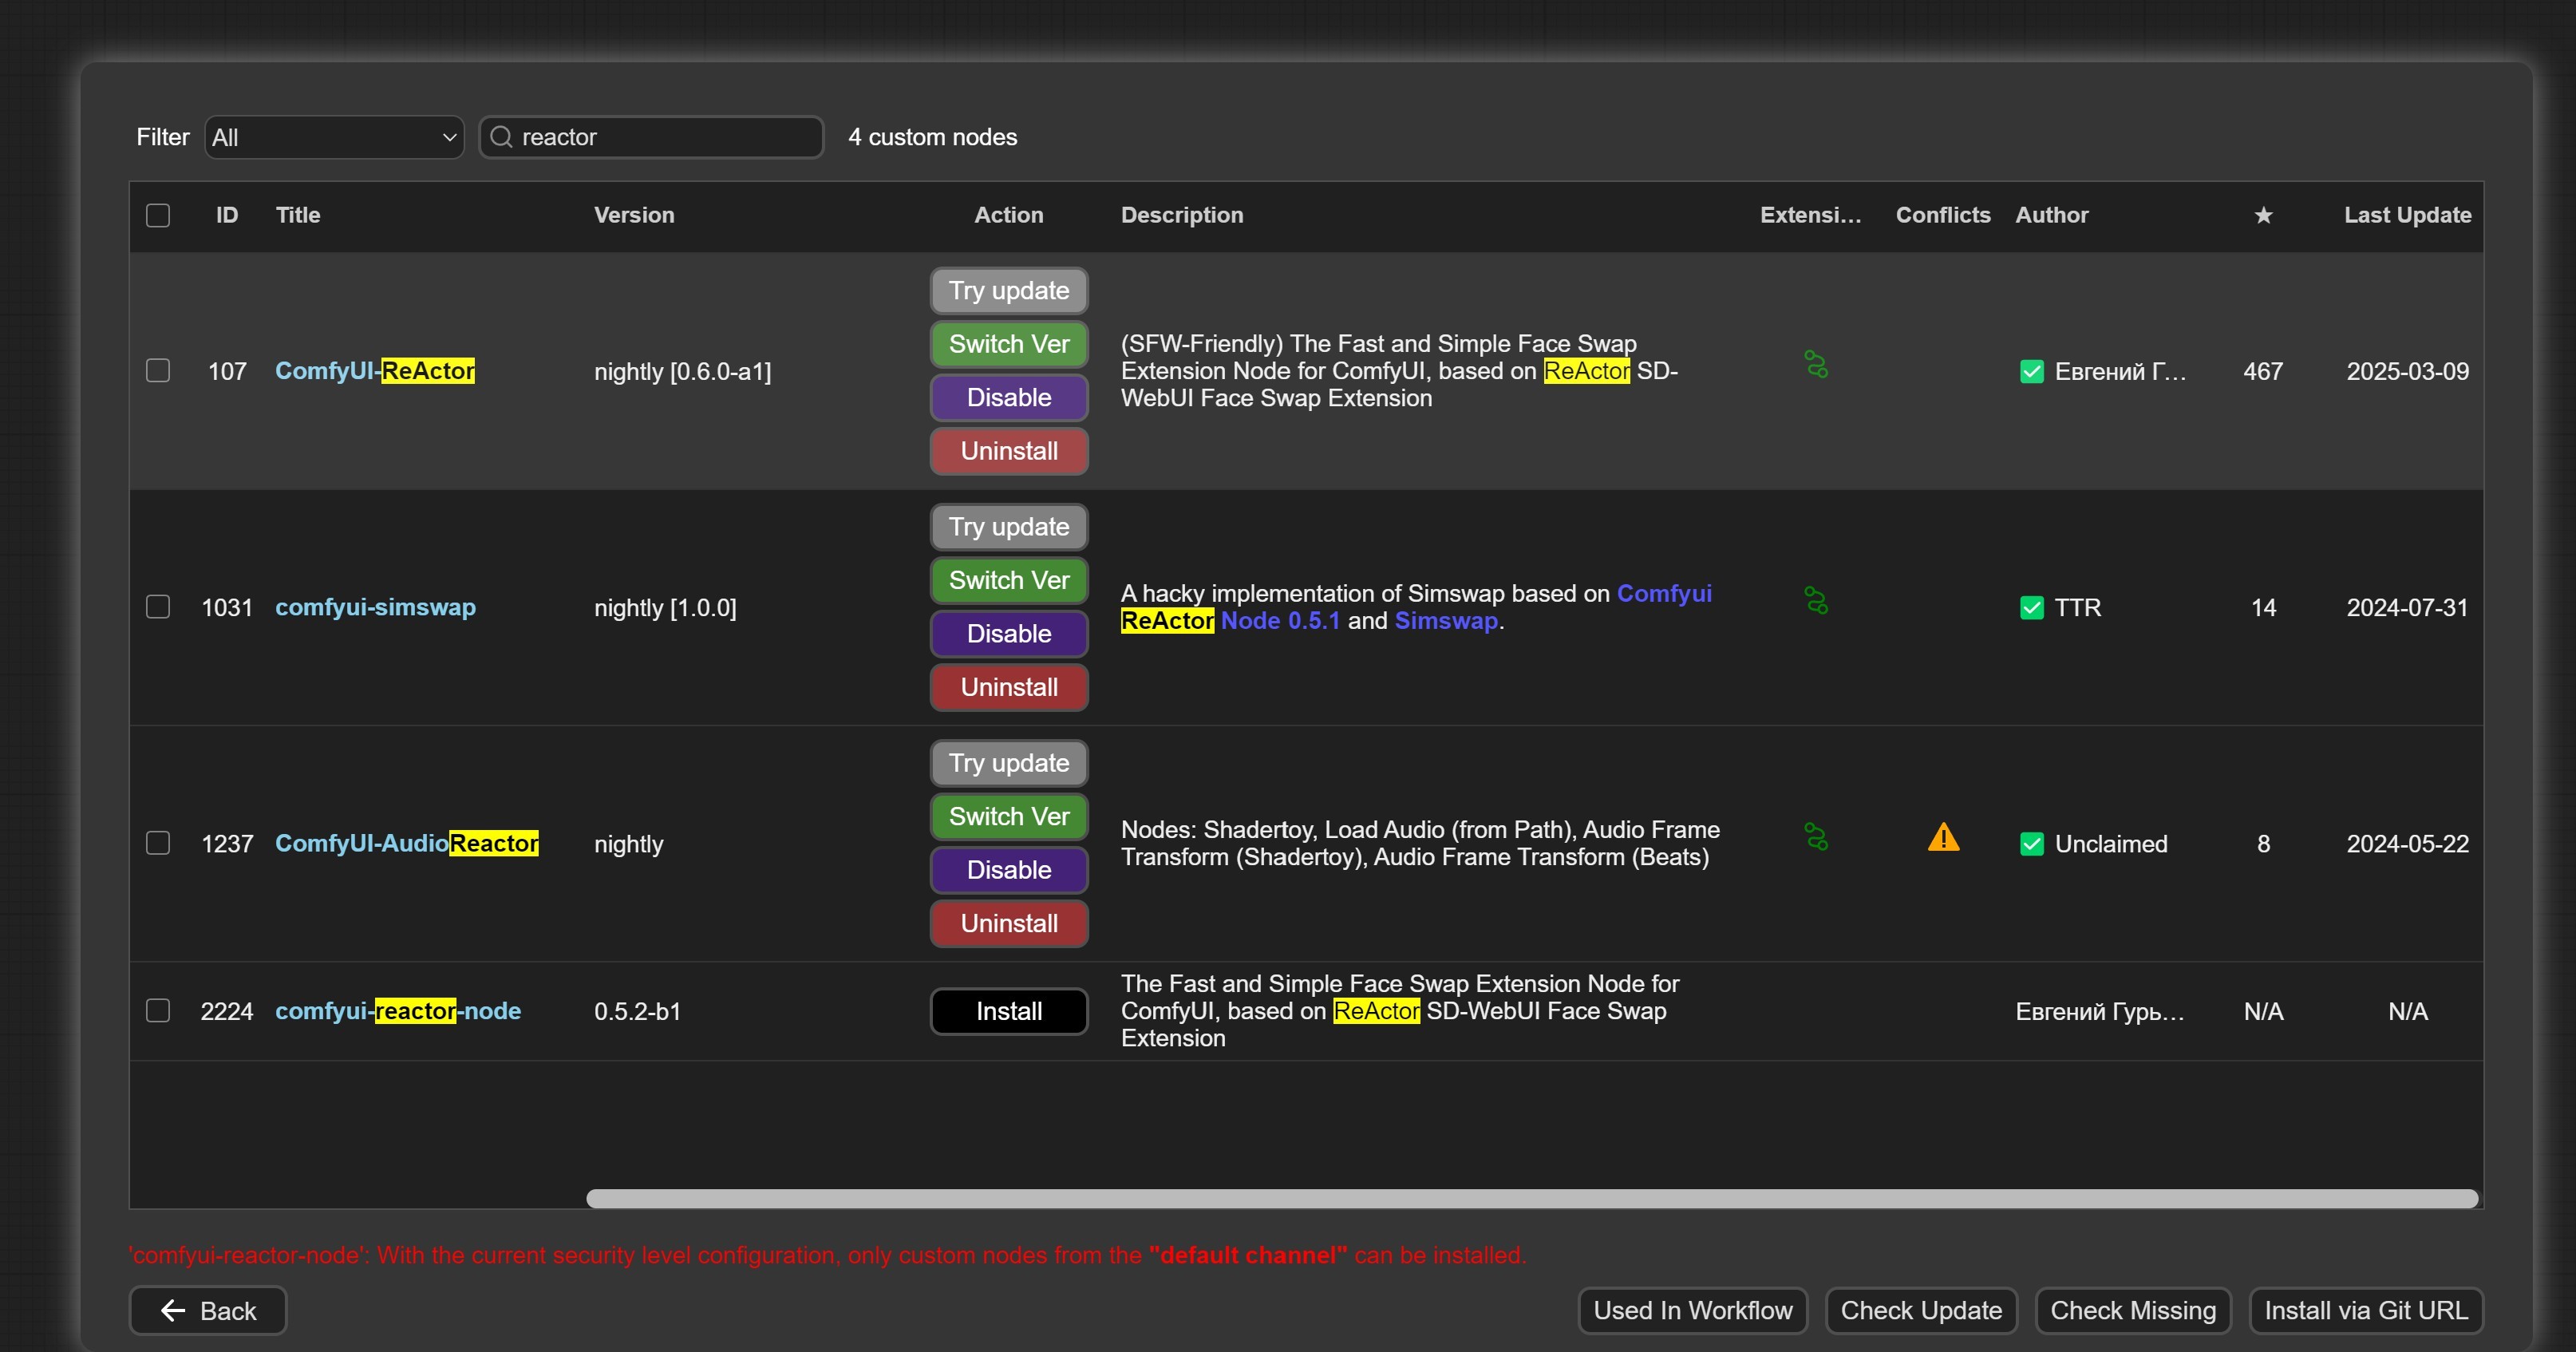Click the extension link icon for comfyui-simswap
2576x1352 pixels.
pyautogui.click(x=1816, y=600)
